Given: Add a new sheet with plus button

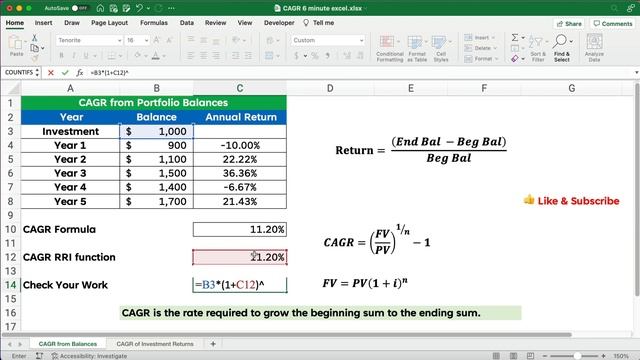Looking at the screenshot, I should pyautogui.click(x=213, y=344).
